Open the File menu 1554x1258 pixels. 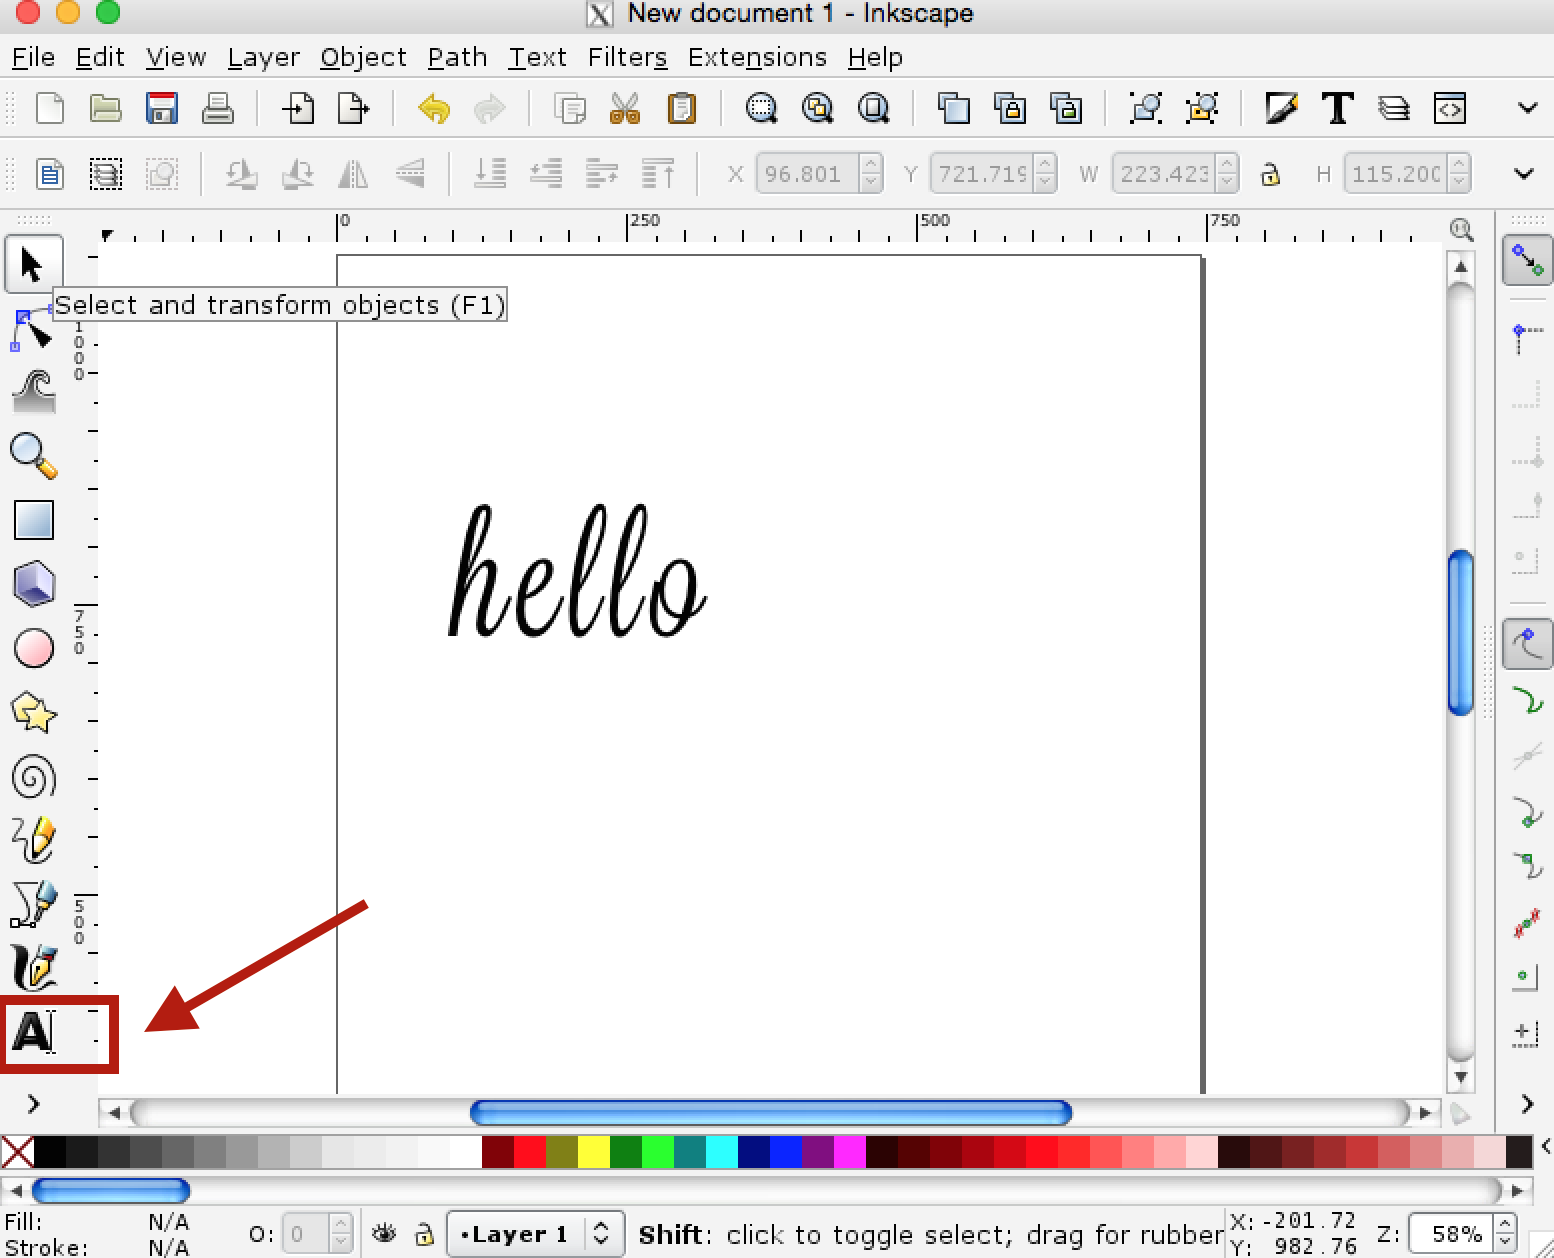[33, 58]
